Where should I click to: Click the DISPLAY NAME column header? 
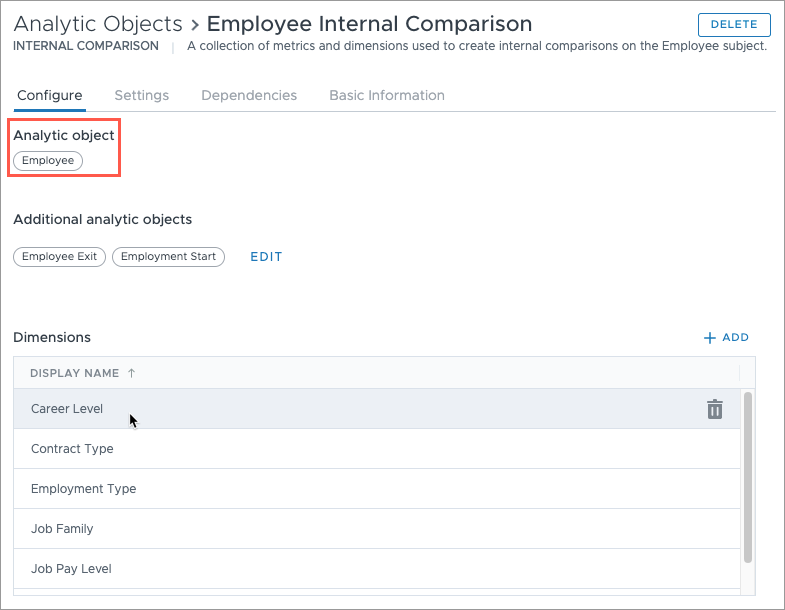[x=75, y=373]
